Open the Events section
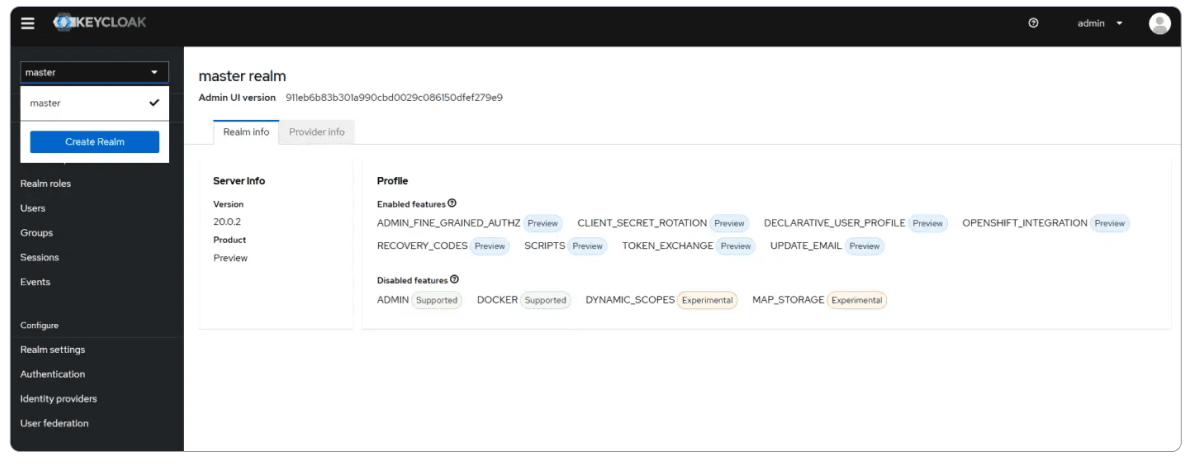 [x=35, y=282]
